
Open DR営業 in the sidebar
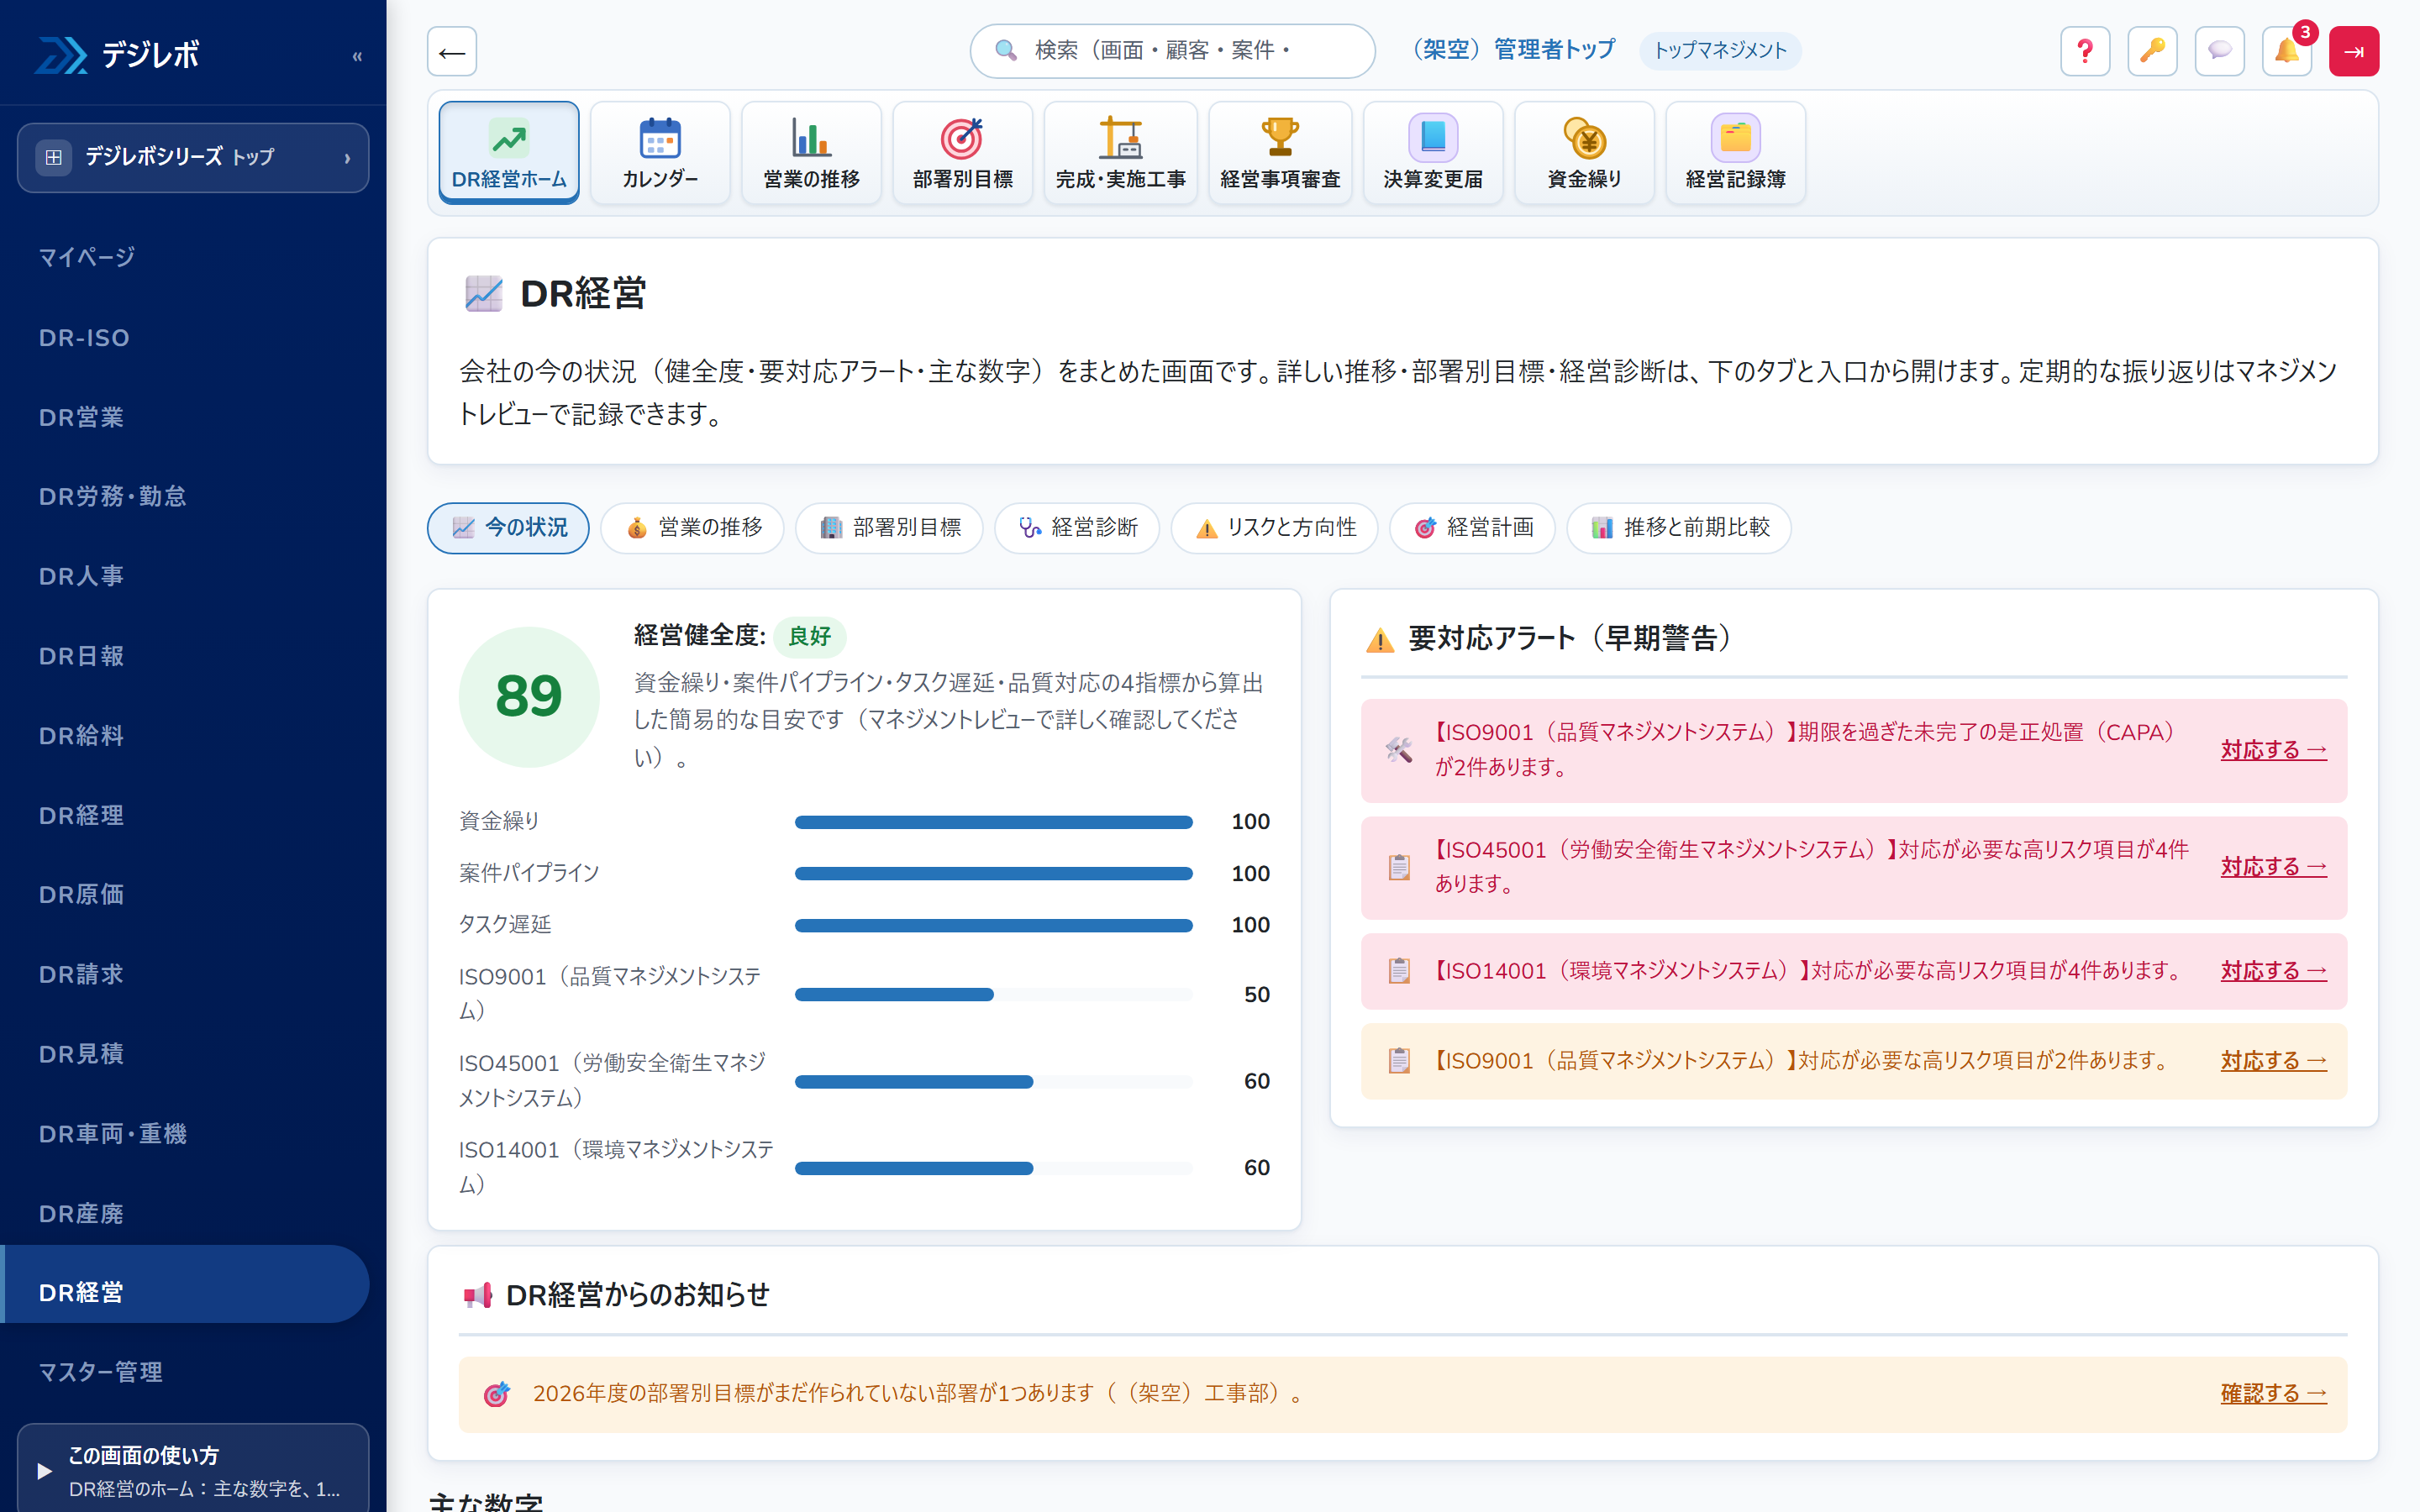click(185, 417)
